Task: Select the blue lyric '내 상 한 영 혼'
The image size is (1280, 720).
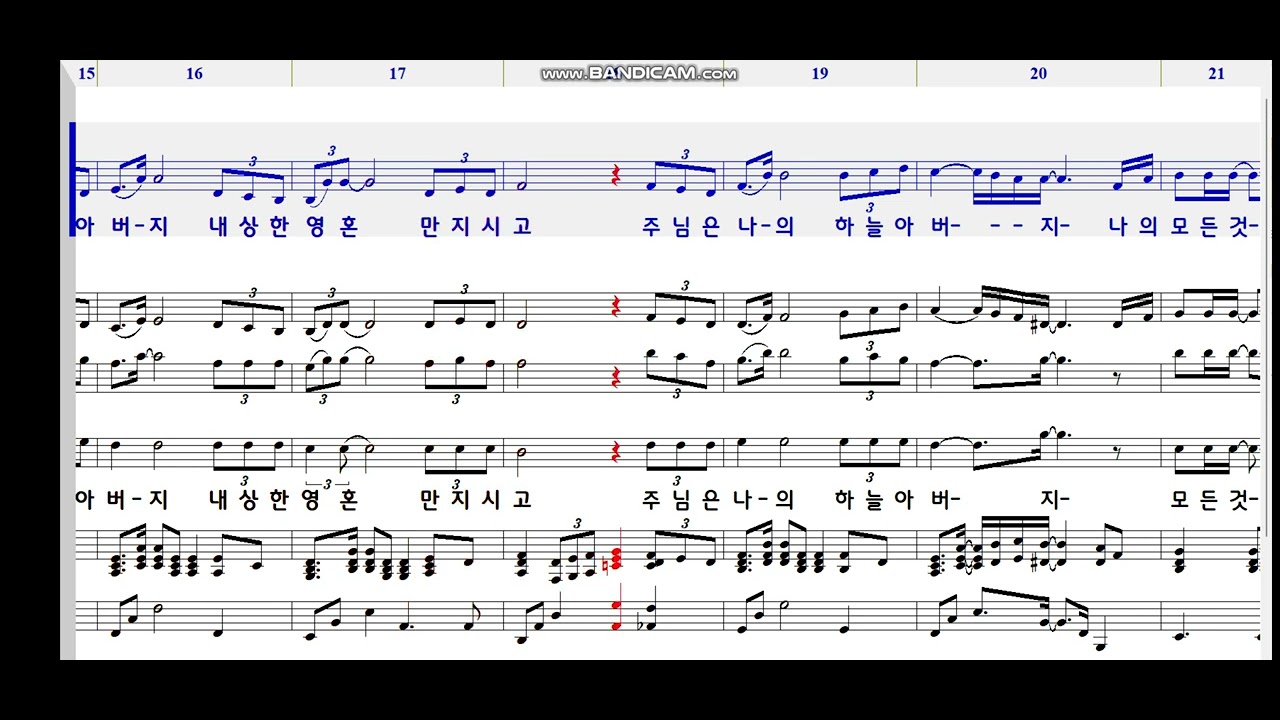Action: click(x=283, y=226)
